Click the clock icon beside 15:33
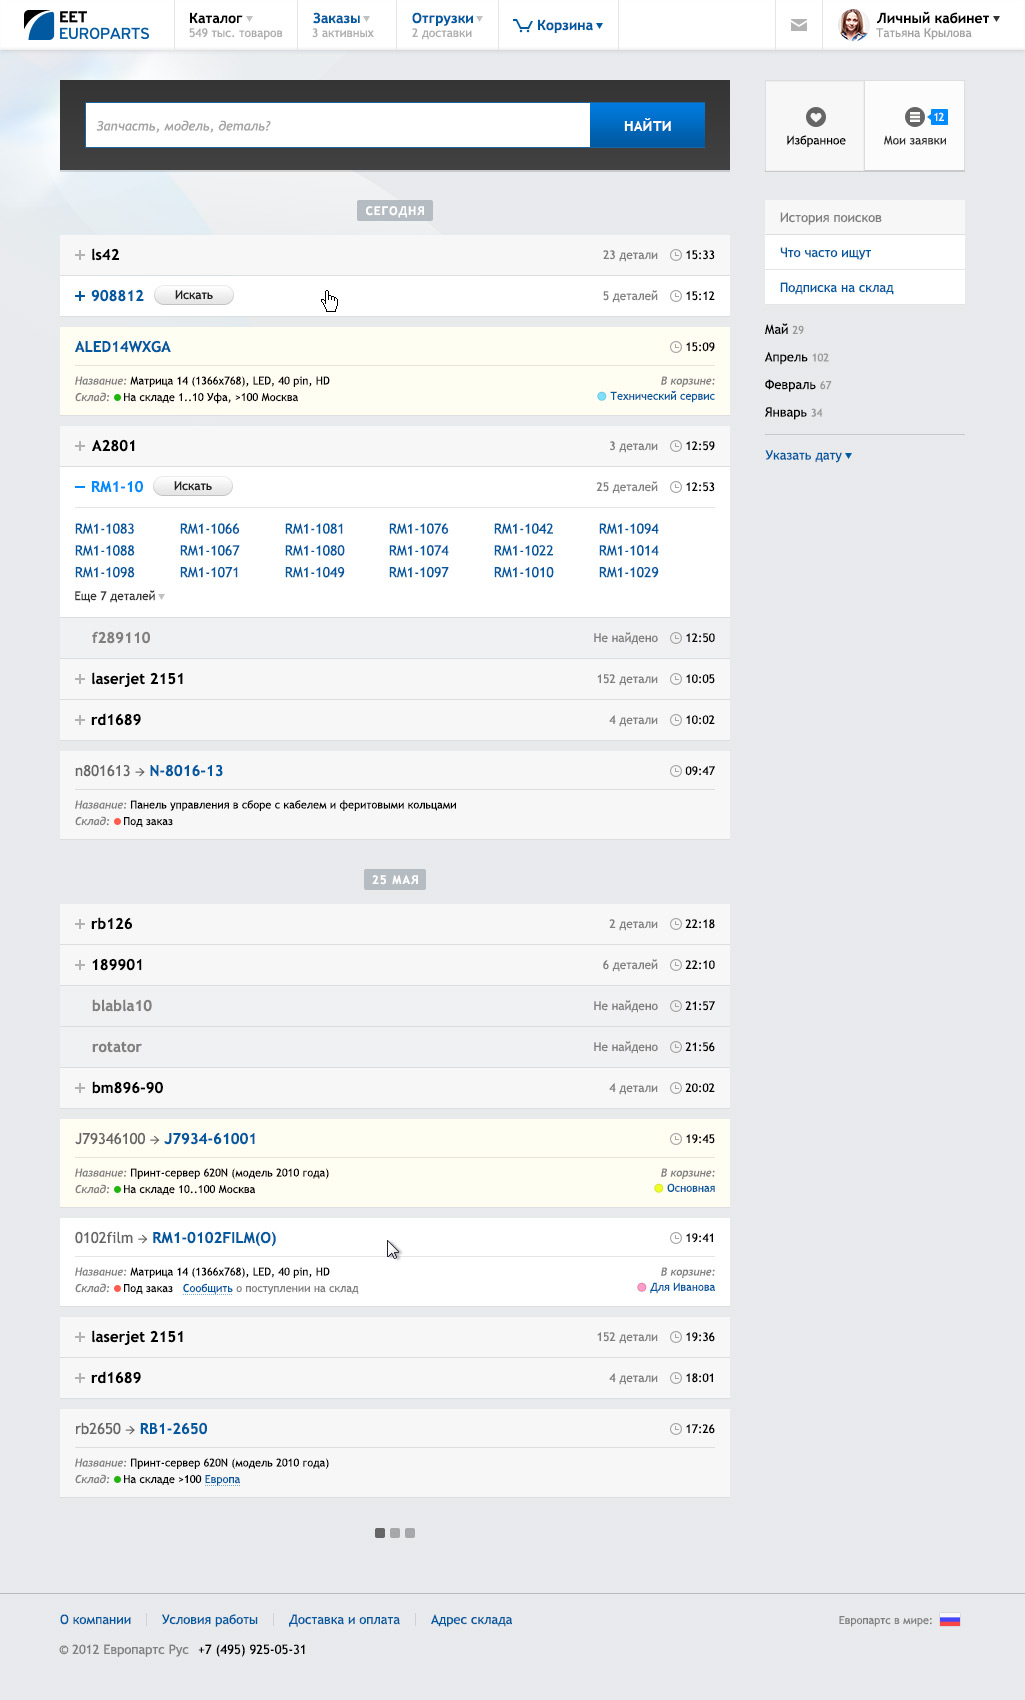Screen dimensions: 1025x1700 pyautogui.click(x=676, y=255)
